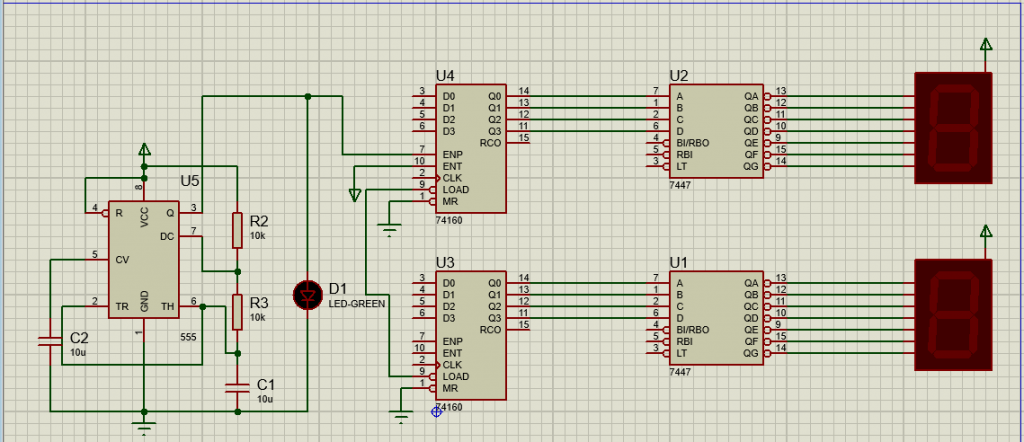Click the 10k value under R2
This screenshot has height=442, width=1024.
[258, 236]
